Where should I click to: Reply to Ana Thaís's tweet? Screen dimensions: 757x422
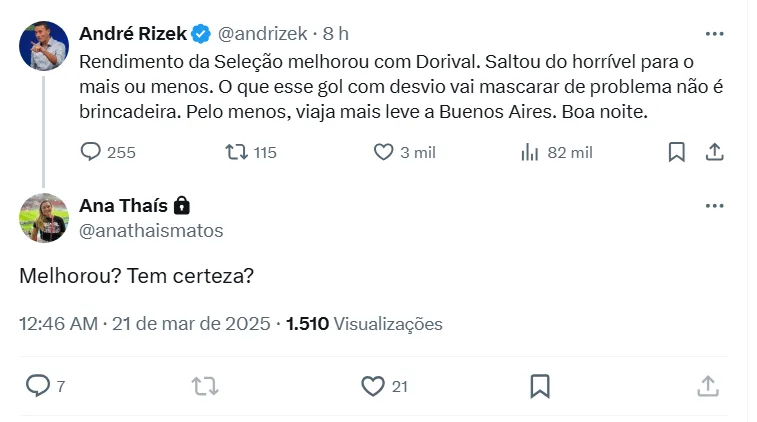click(x=37, y=386)
